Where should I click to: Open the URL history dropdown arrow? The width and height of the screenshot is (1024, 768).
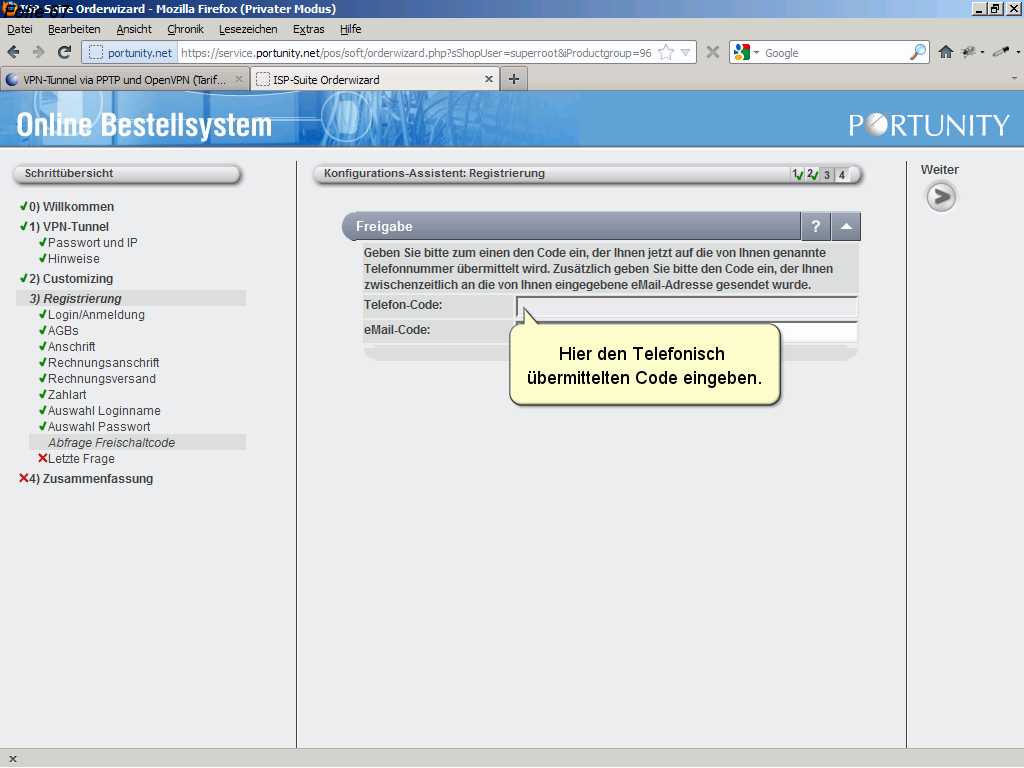686,52
